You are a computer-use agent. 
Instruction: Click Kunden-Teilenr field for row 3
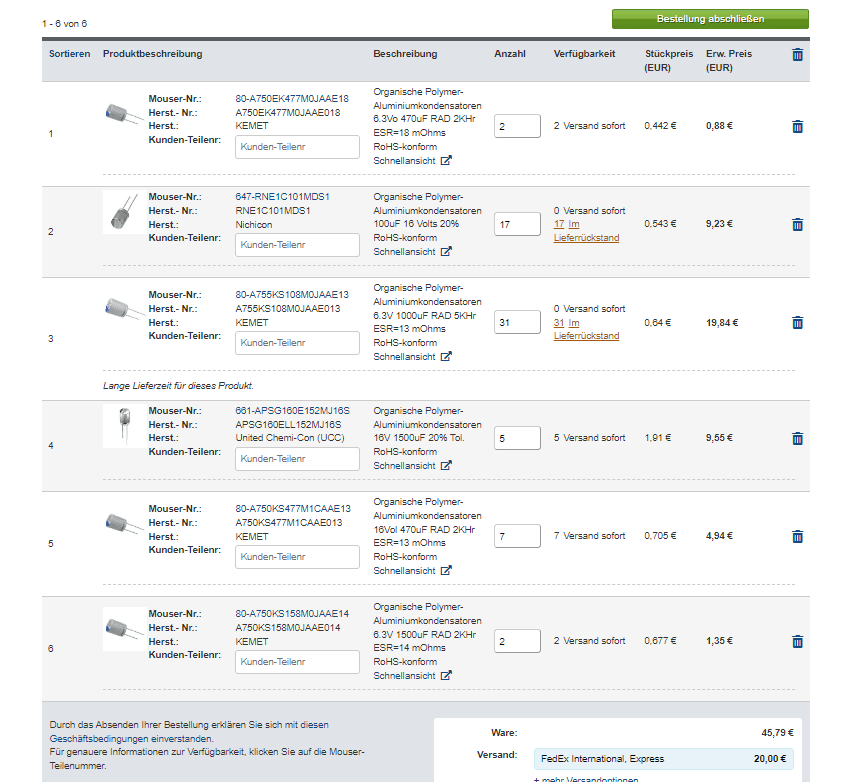click(x=297, y=343)
